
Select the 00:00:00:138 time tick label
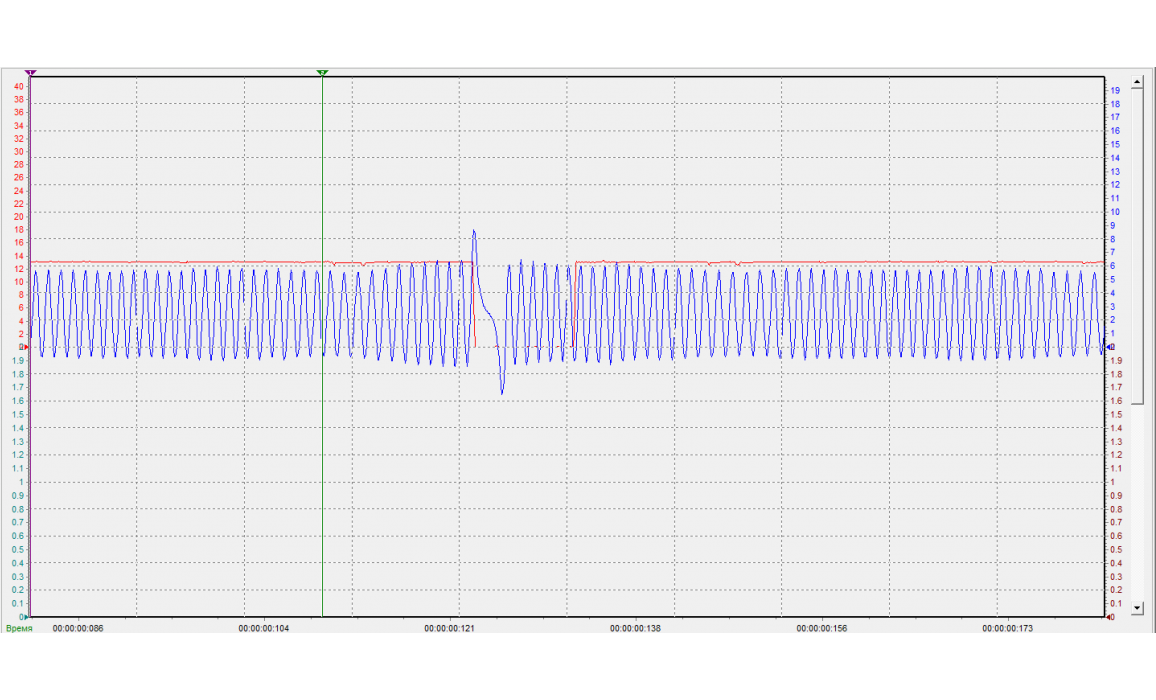(635, 629)
